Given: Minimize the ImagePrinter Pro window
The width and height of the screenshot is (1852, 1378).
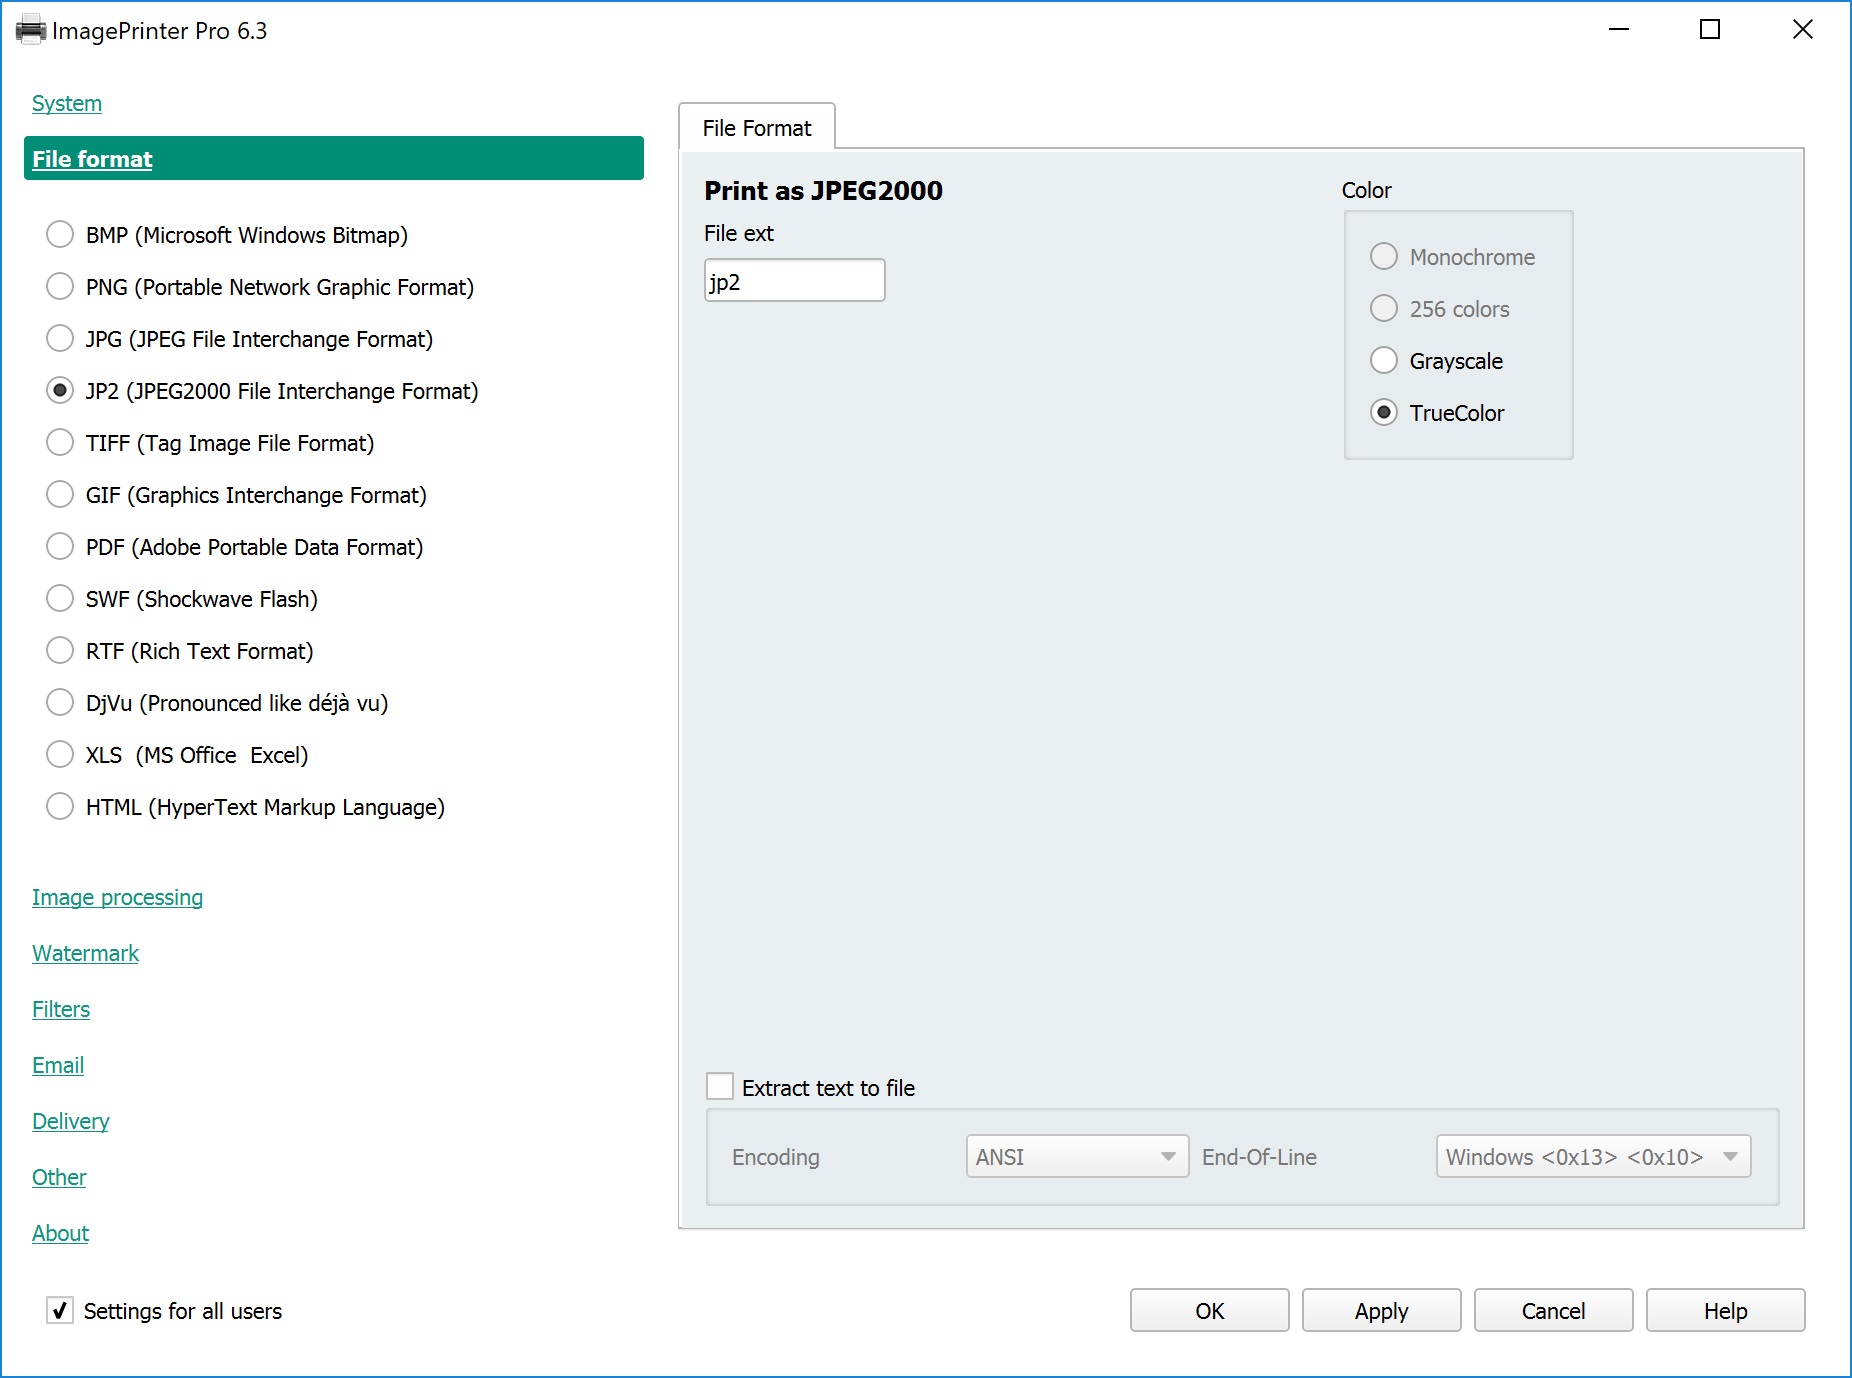Looking at the screenshot, I should (1619, 30).
